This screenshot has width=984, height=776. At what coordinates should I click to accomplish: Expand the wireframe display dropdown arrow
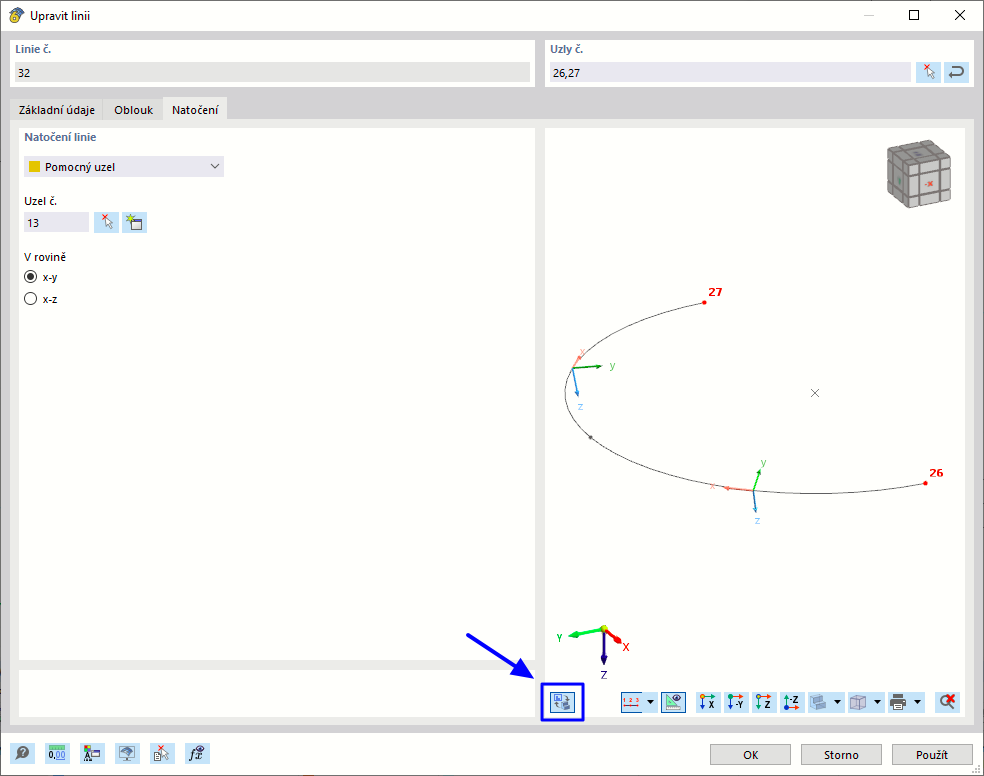tap(877, 702)
